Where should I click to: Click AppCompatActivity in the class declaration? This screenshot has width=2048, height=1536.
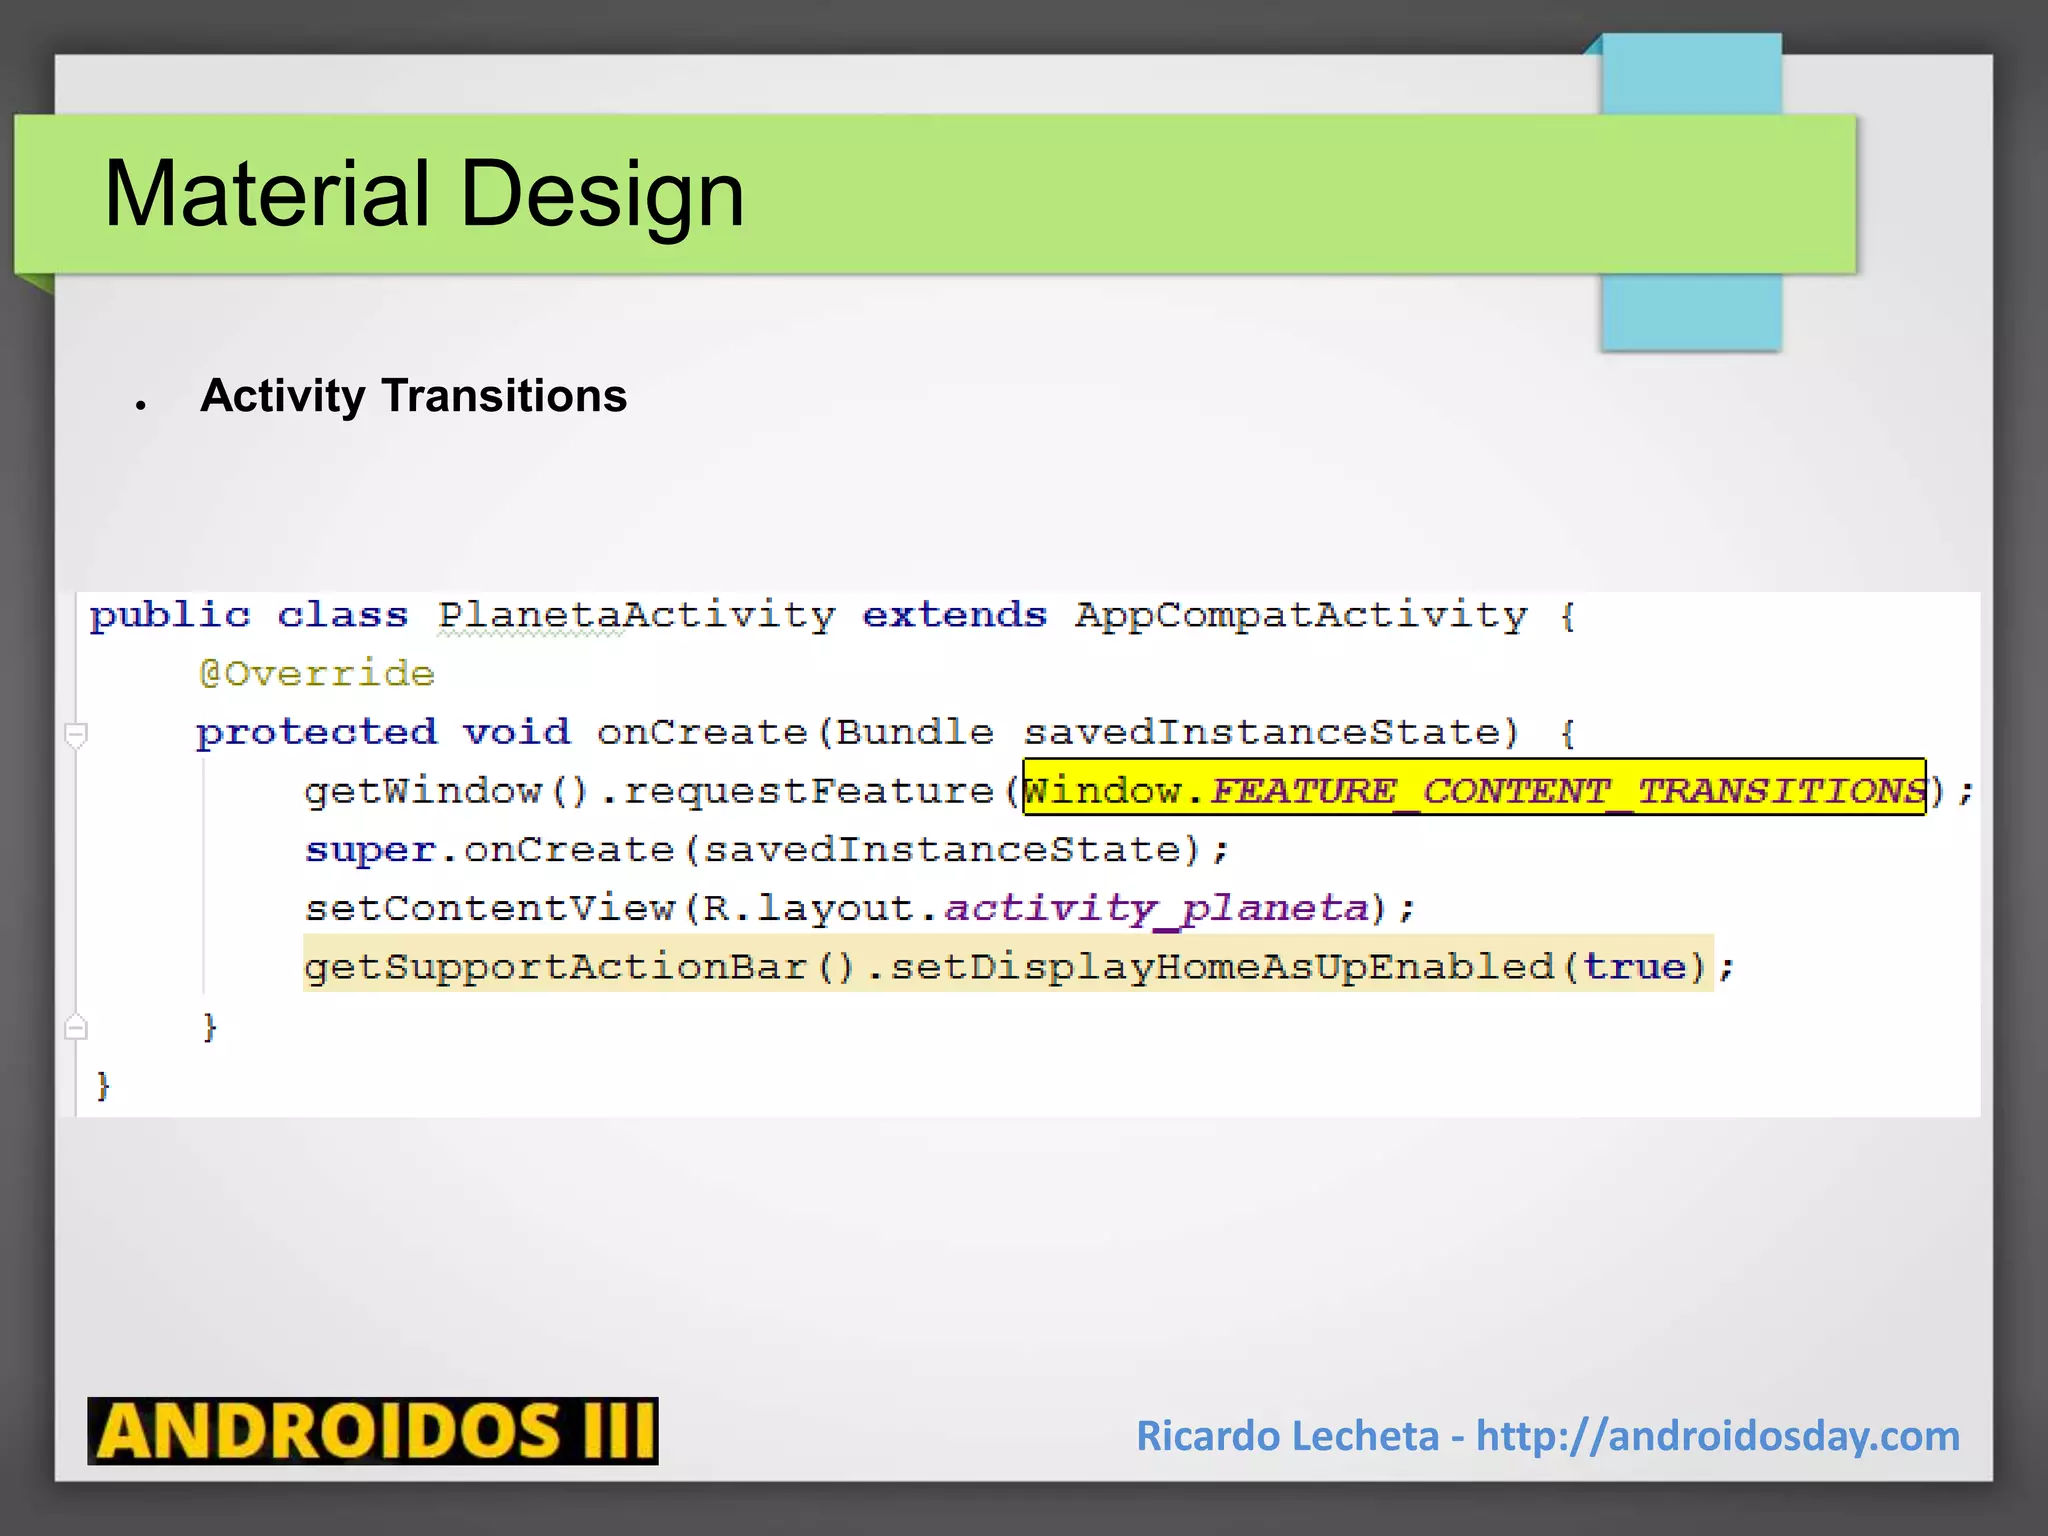(1301, 616)
